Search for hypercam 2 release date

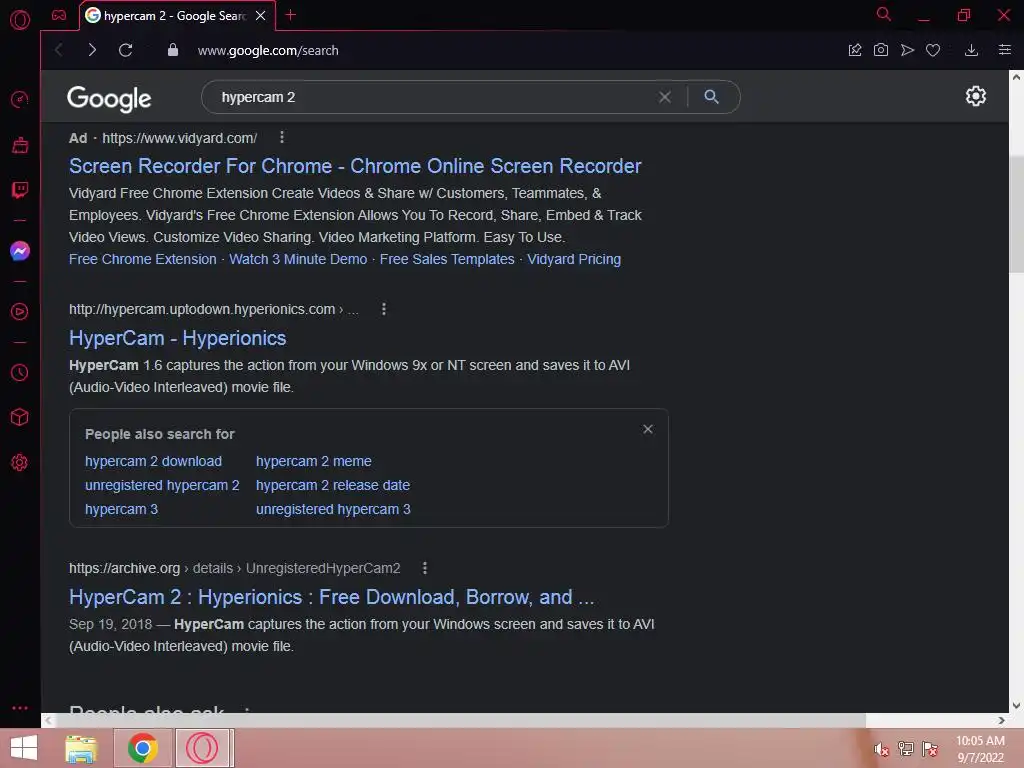click(332, 485)
